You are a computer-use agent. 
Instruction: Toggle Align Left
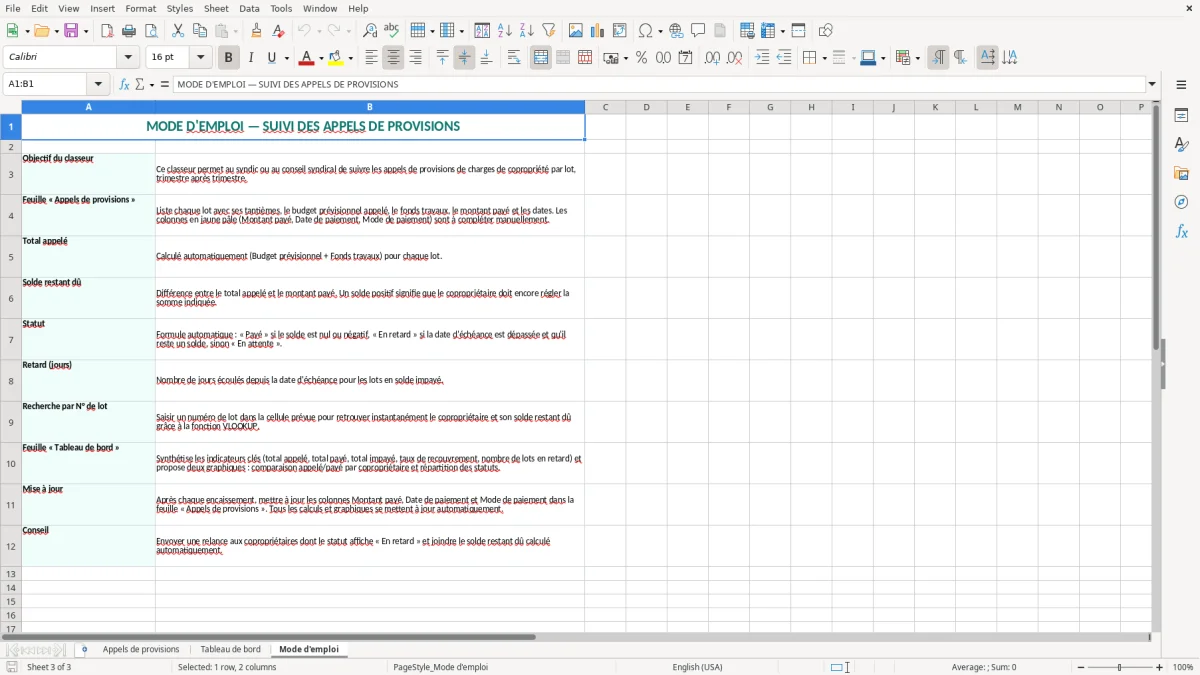371,58
